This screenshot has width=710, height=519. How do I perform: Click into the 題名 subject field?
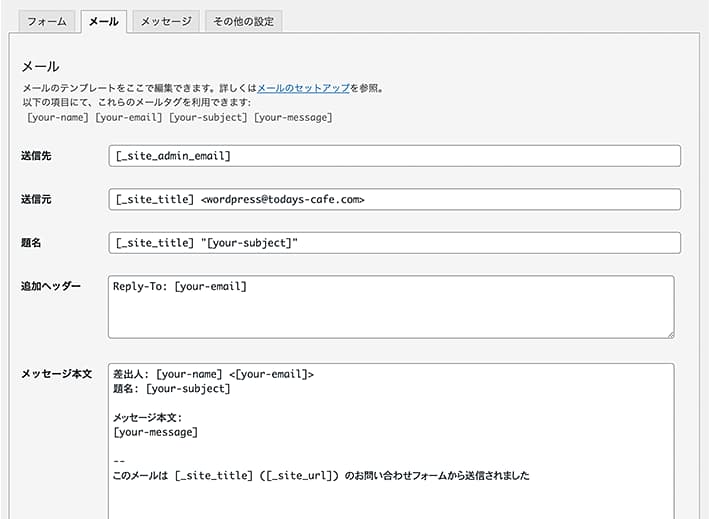point(394,243)
